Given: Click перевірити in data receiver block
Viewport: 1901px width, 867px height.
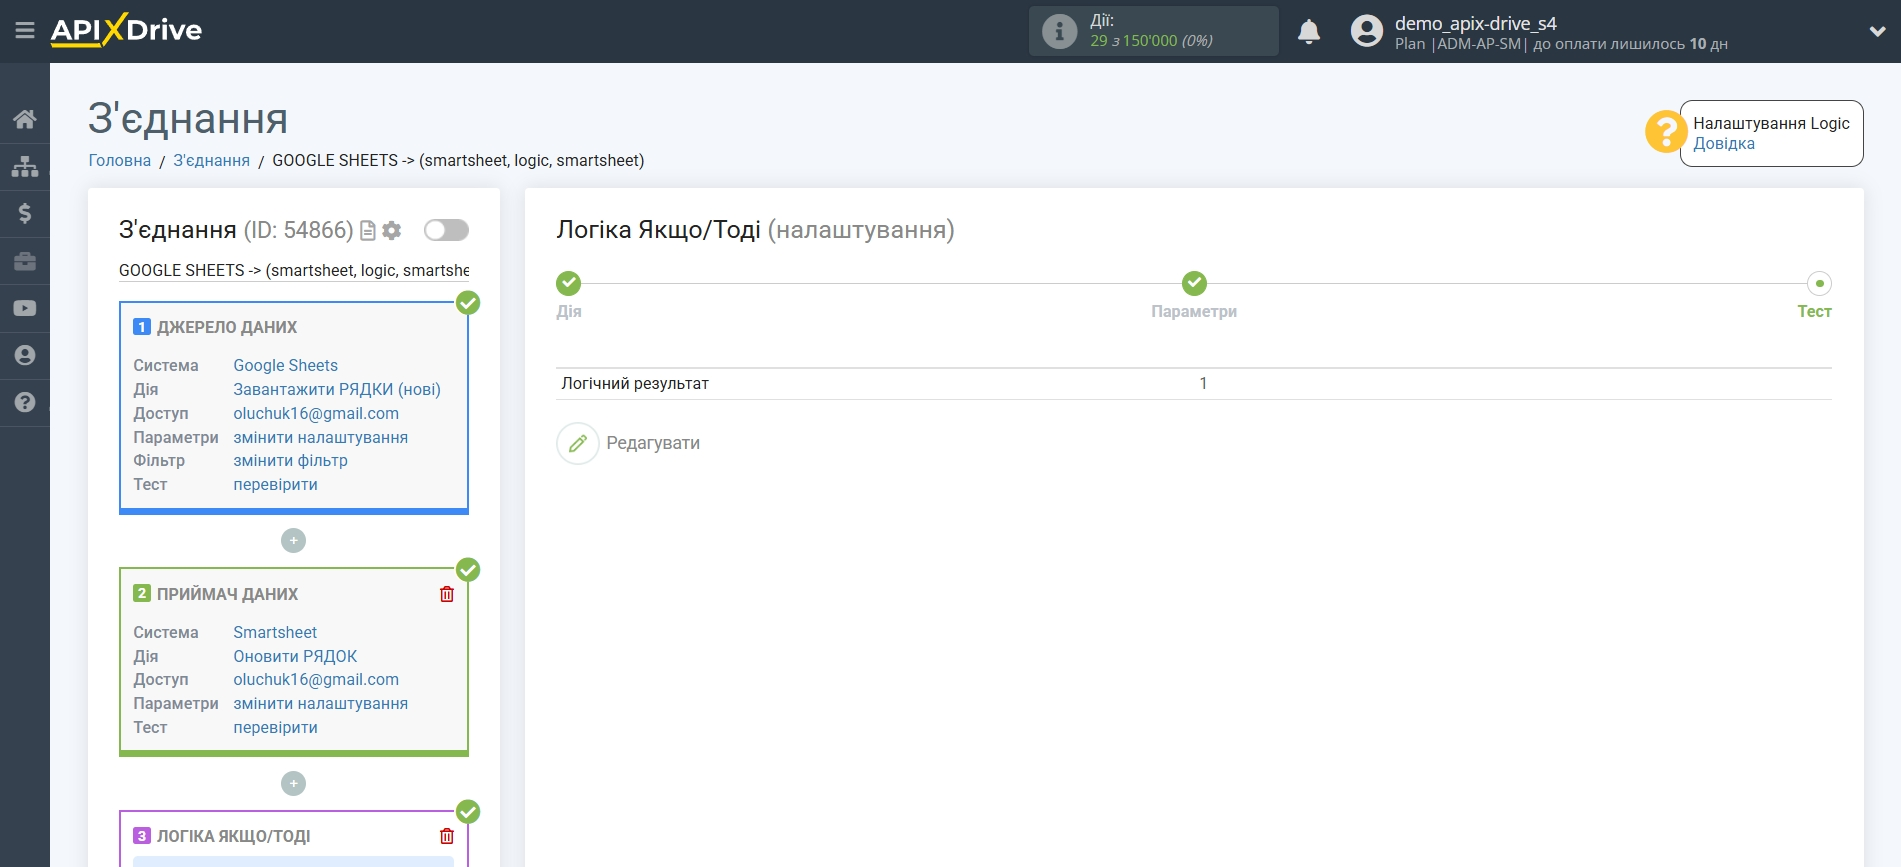Looking at the screenshot, I should pos(275,728).
